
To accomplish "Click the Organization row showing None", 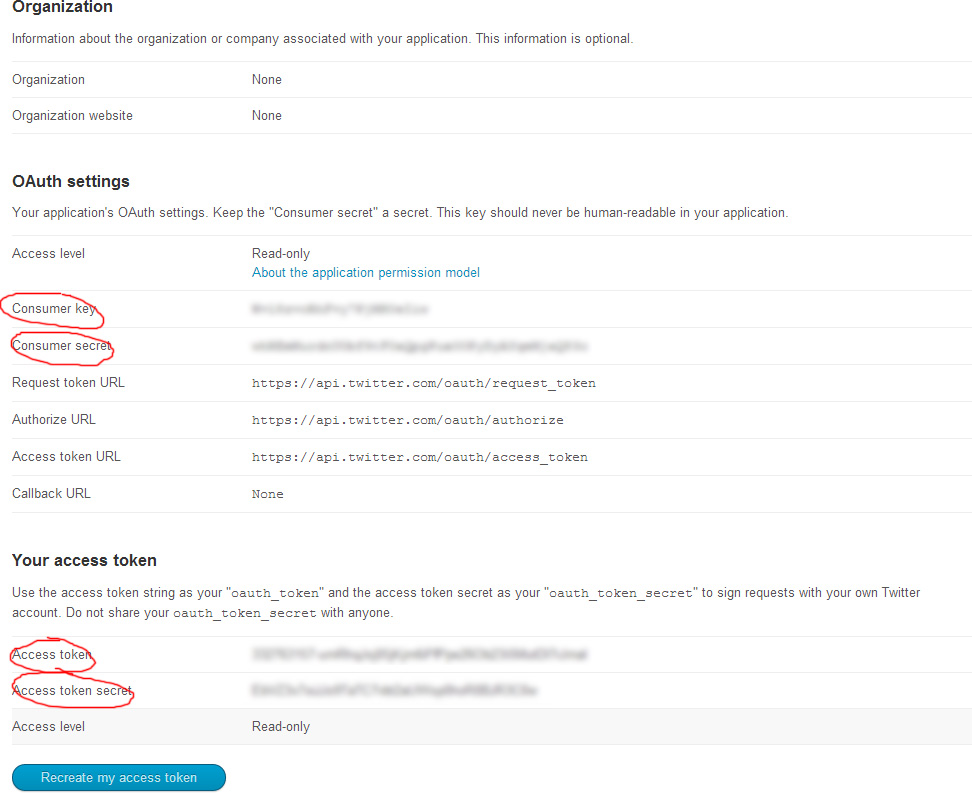I will coord(266,79).
